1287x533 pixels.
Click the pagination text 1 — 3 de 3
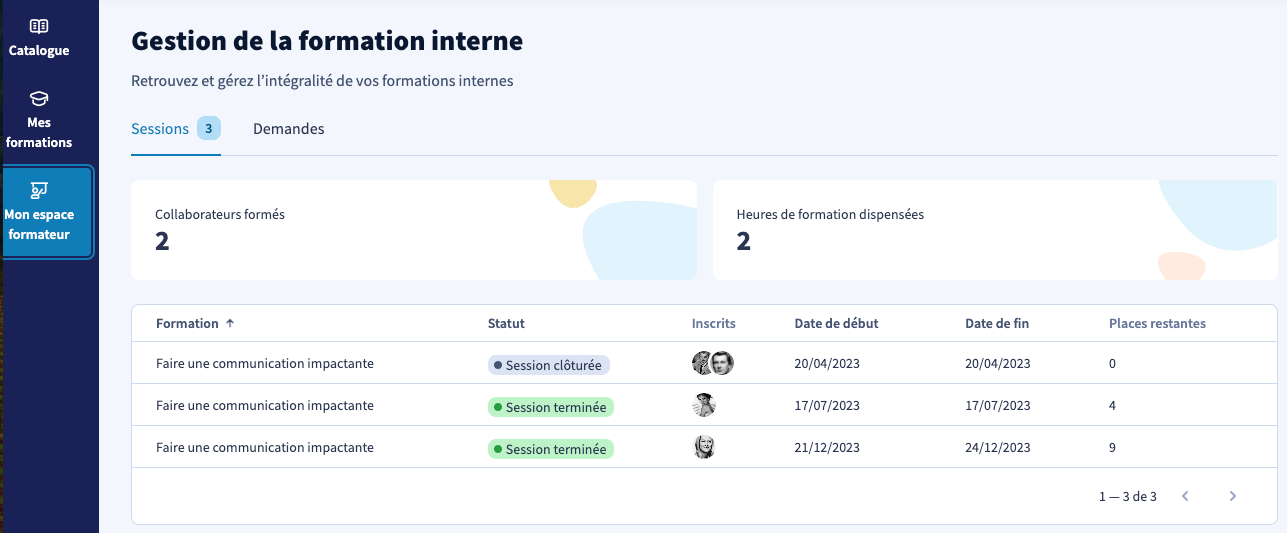tap(1127, 496)
